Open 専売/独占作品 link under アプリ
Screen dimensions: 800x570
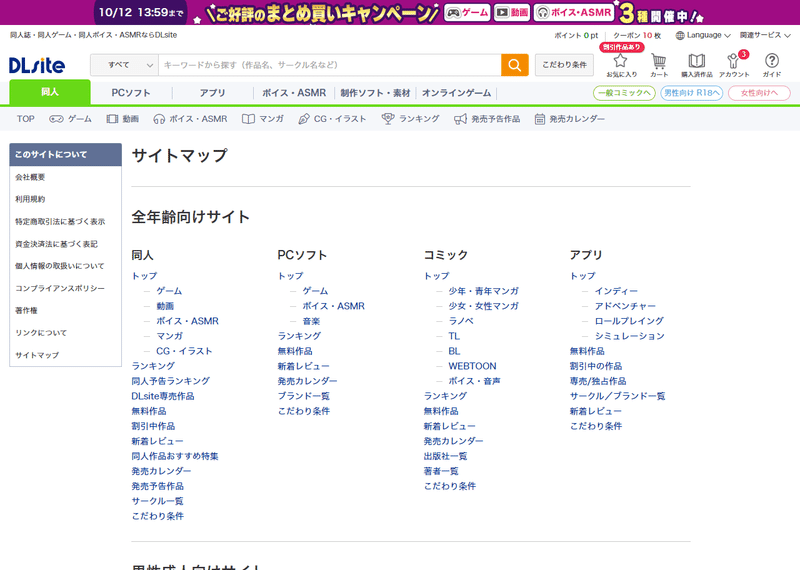click(598, 381)
